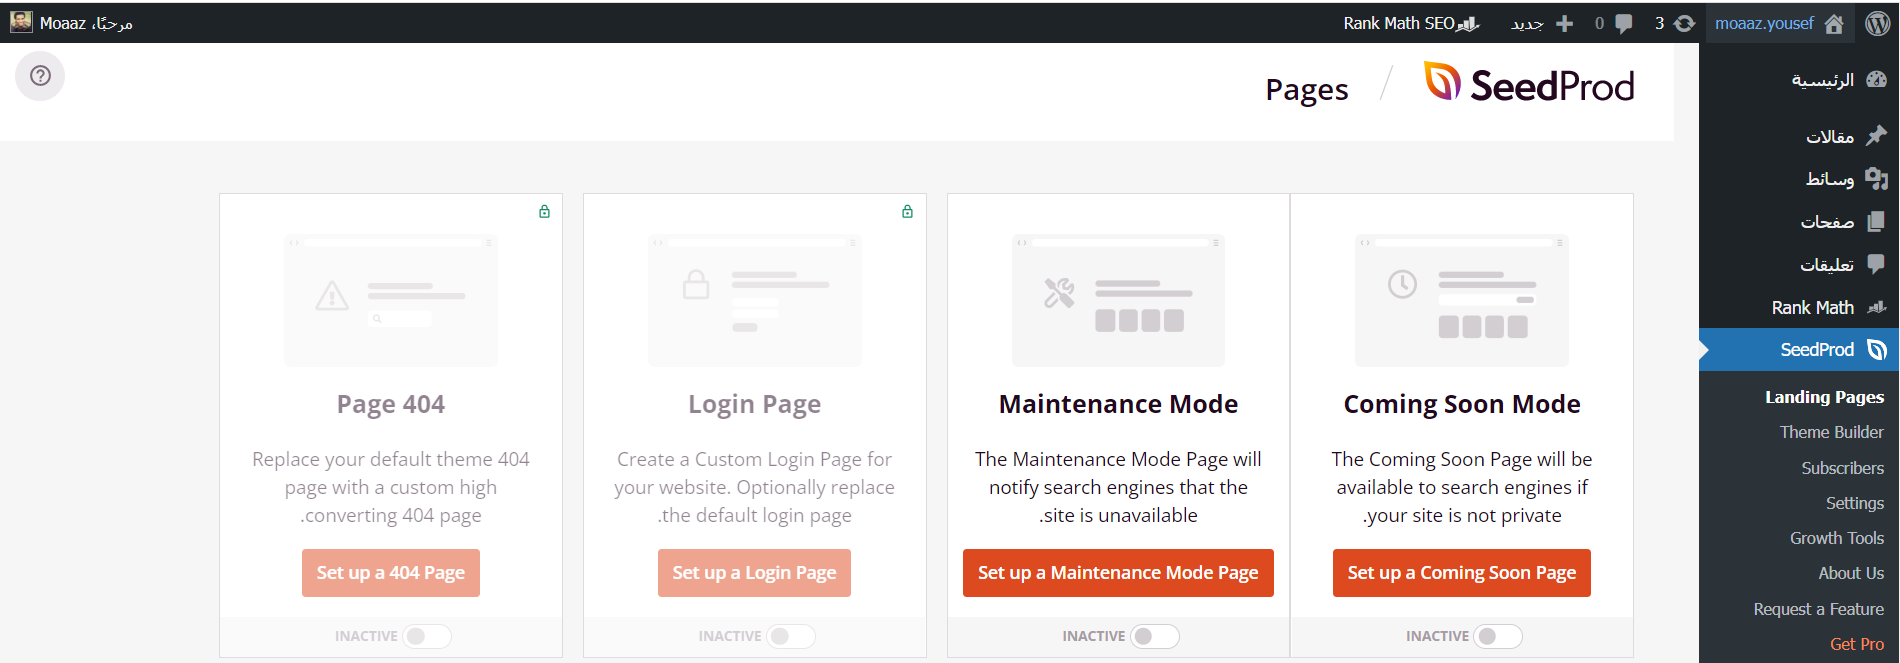Image resolution: width=1900 pixels, height=663 pixels.
Task: Open Subscribers submenu item
Action: (x=1842, y=468)
